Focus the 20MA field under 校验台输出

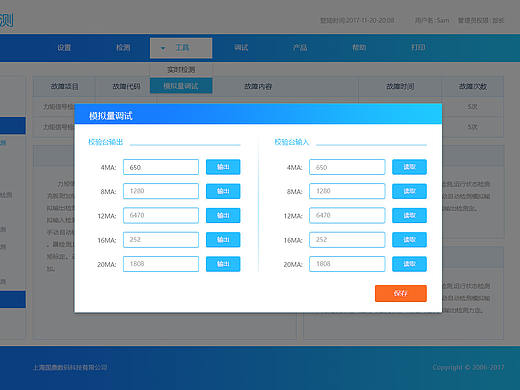coord(161,264)
